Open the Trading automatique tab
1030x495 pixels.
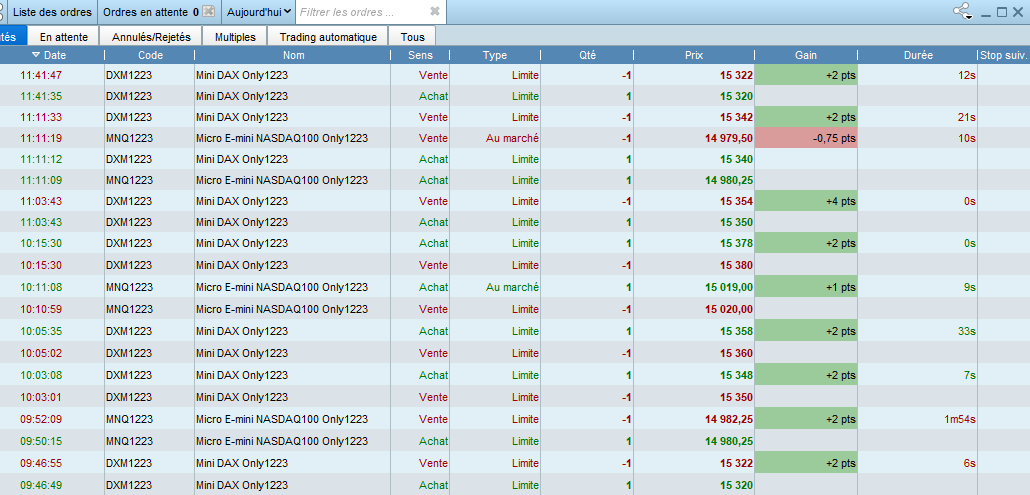point(328,37)
